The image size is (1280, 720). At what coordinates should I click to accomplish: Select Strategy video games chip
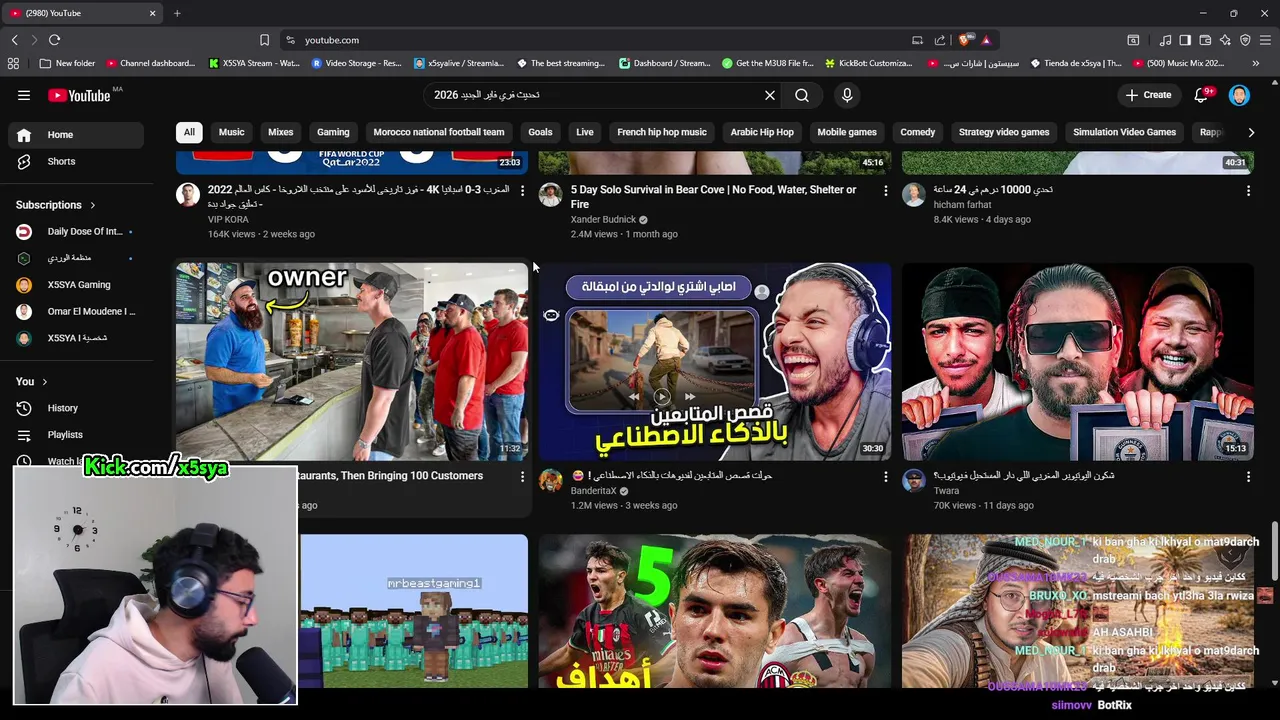coord(1004,132)
